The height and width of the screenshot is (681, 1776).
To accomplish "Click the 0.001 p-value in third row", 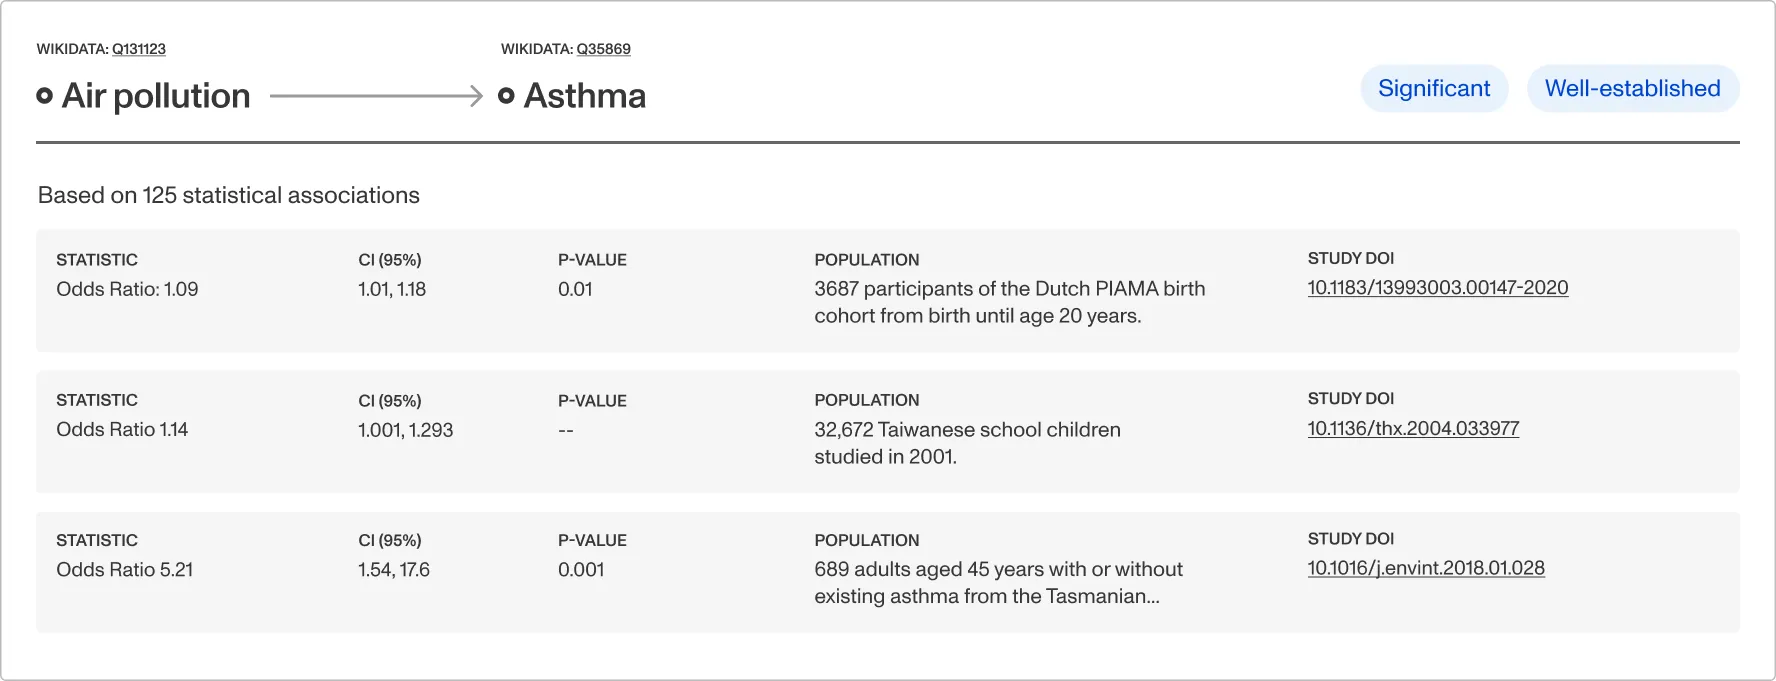I will 581,570.
